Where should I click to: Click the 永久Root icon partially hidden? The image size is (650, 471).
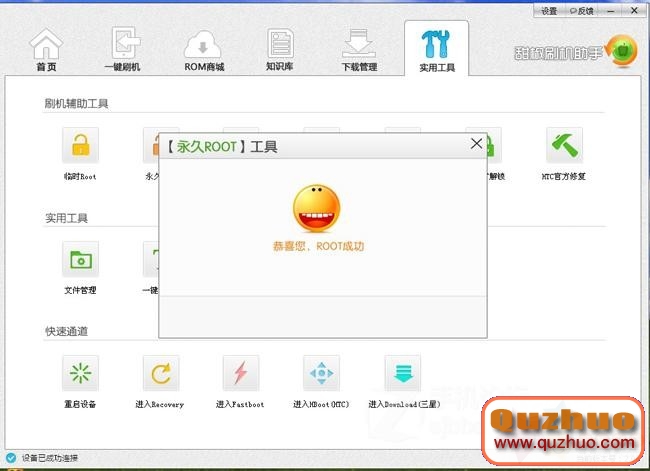(x=151, y=145)
